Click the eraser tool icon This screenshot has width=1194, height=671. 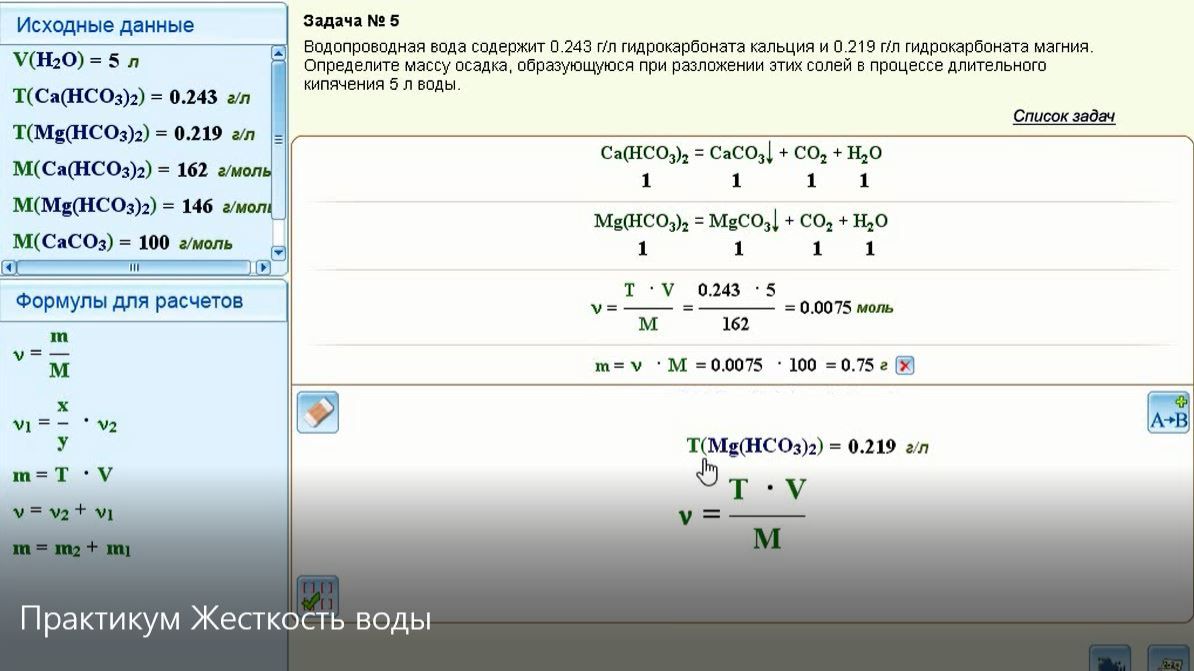318,414
